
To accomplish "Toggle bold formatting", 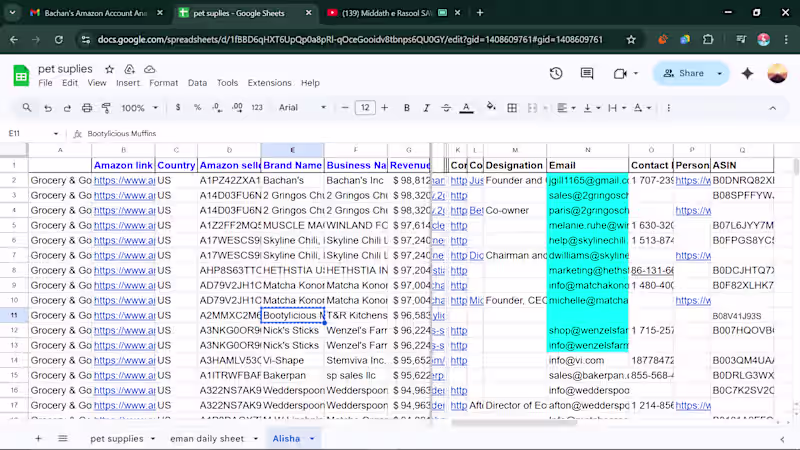I will [407, 108].
